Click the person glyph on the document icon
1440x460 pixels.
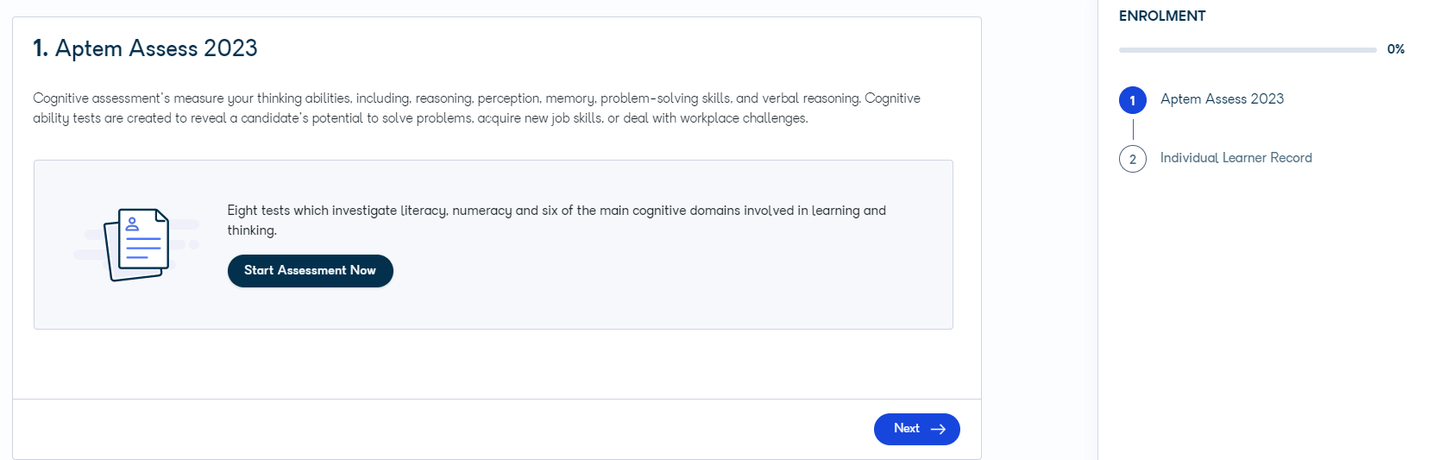pyautogui.click(x=132, y=224)
